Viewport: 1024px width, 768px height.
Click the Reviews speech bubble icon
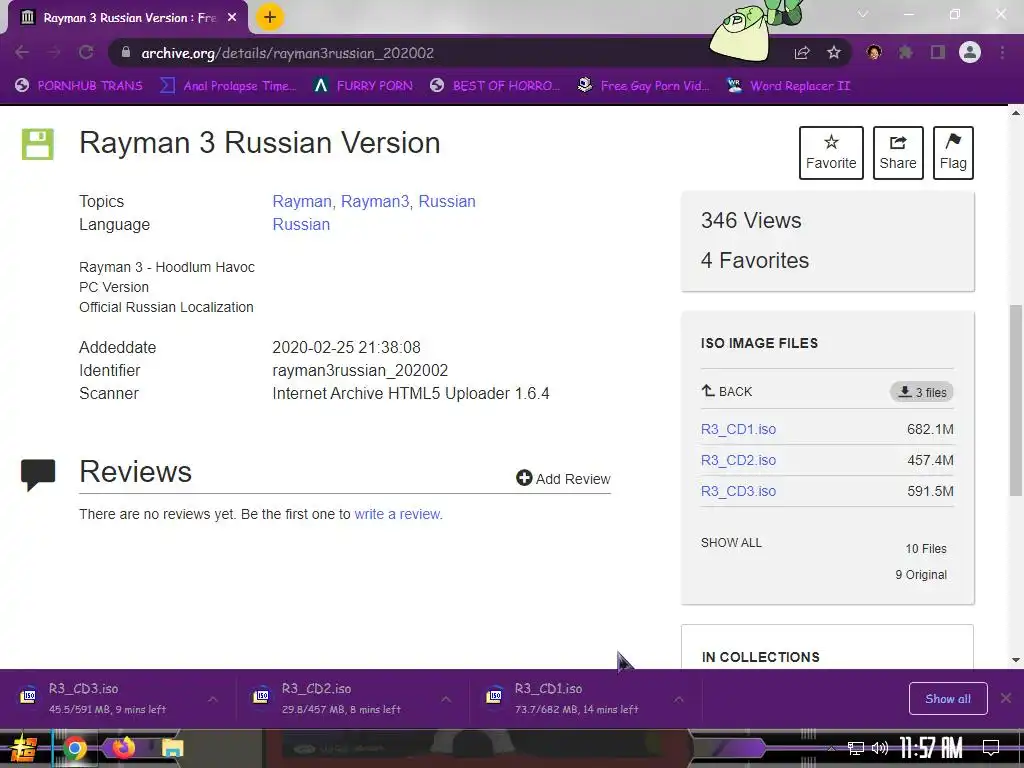(38, 475)
